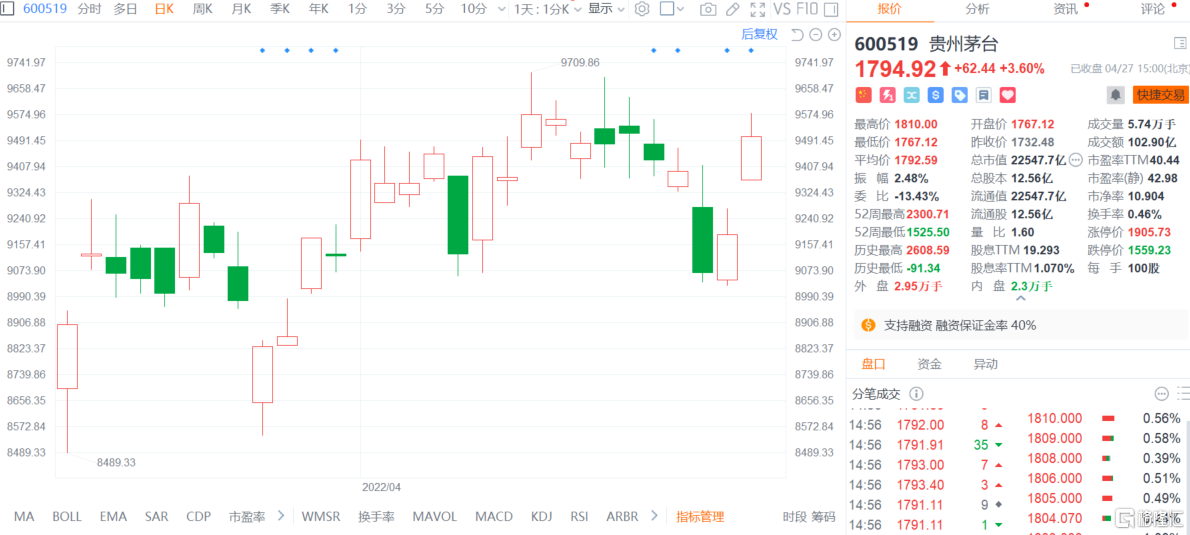Screen dimensions: 1190x535
Task: Click 筹码 chip distribution button
Action: click(x=823, y=516)
